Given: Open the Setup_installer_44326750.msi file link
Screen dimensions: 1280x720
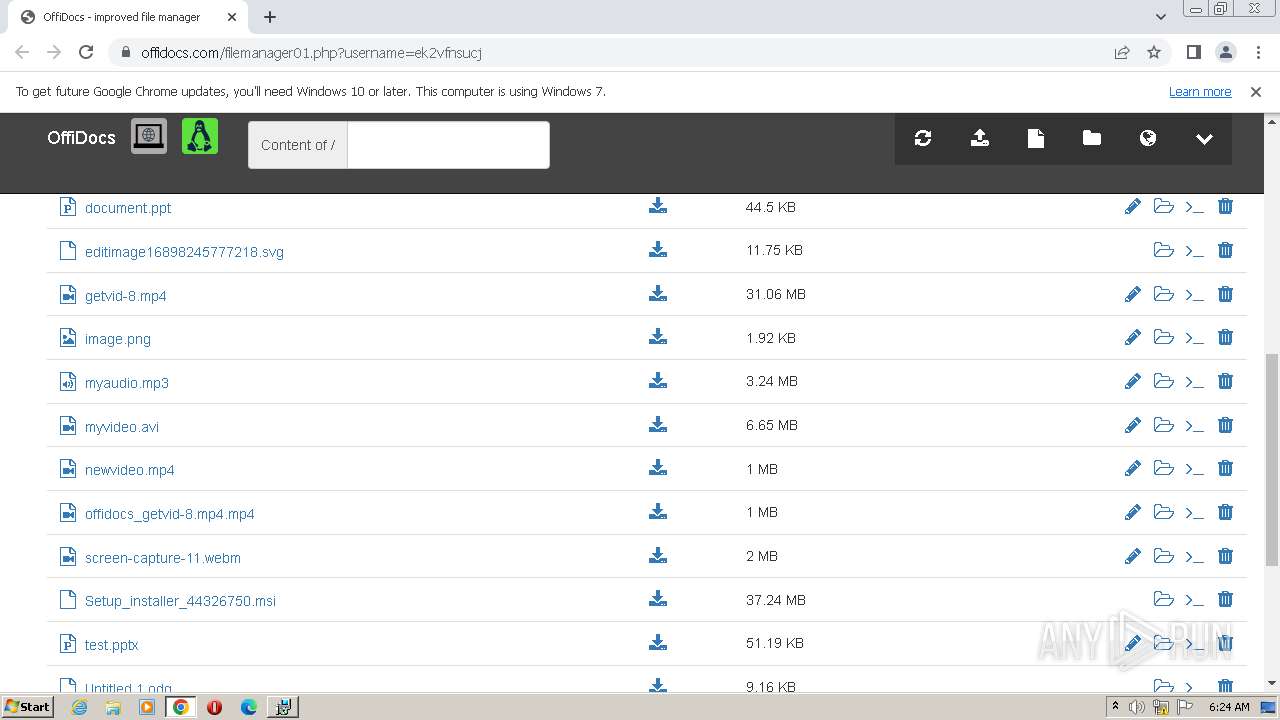Looking at the screenshot, I should [x=180, y=601].
